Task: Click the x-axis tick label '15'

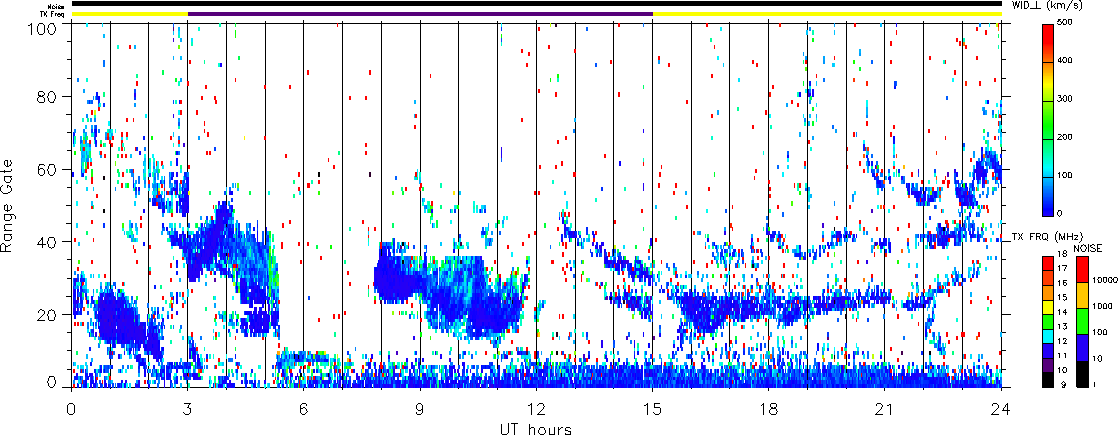Action: pyautogui.click(x=652, y=409)
